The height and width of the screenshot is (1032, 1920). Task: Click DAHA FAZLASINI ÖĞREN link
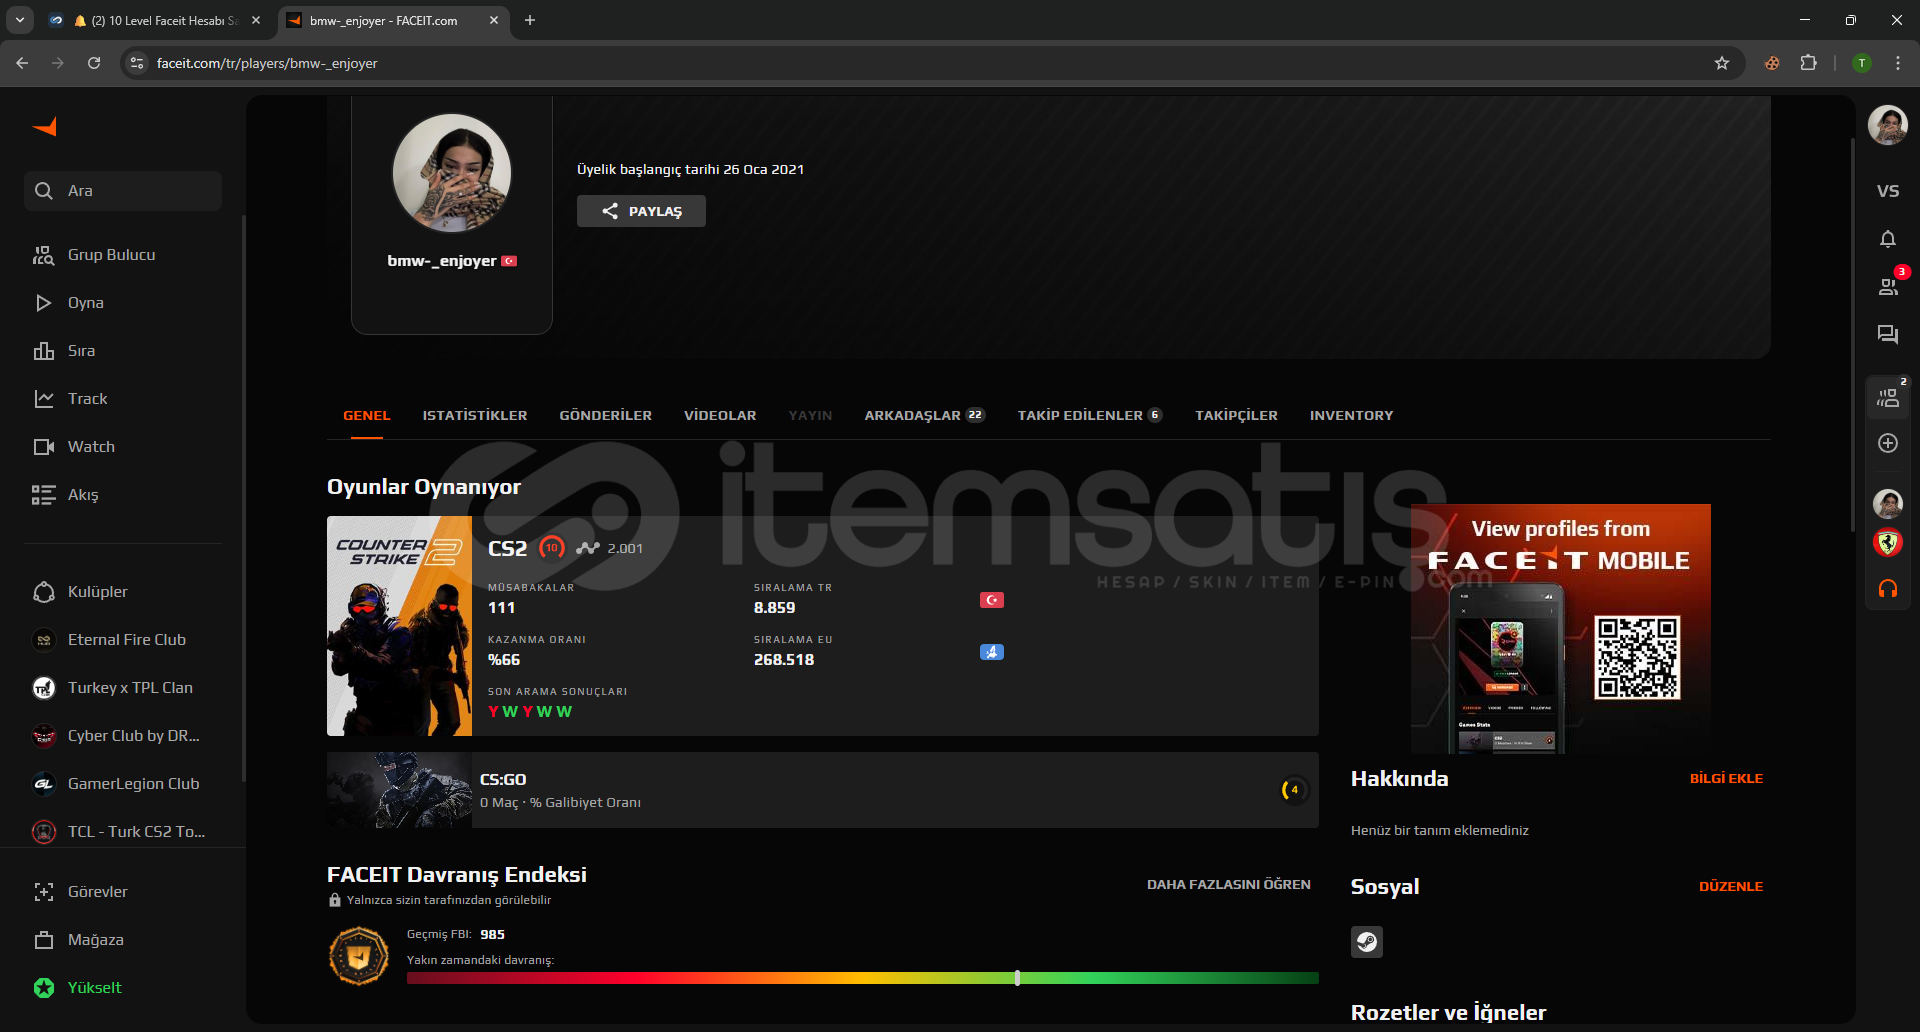(1228, 885)
